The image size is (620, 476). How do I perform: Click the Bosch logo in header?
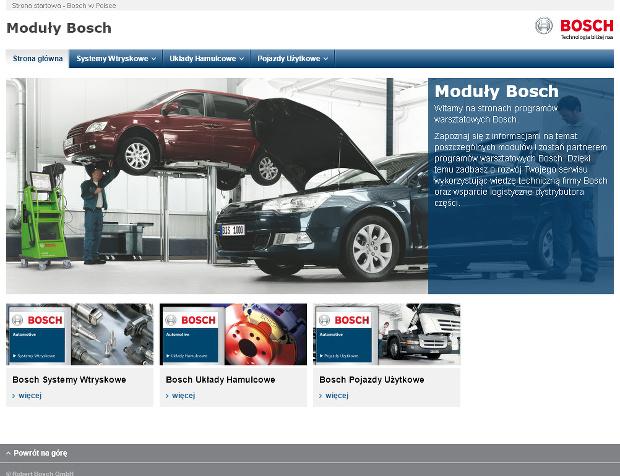[574, 28]
